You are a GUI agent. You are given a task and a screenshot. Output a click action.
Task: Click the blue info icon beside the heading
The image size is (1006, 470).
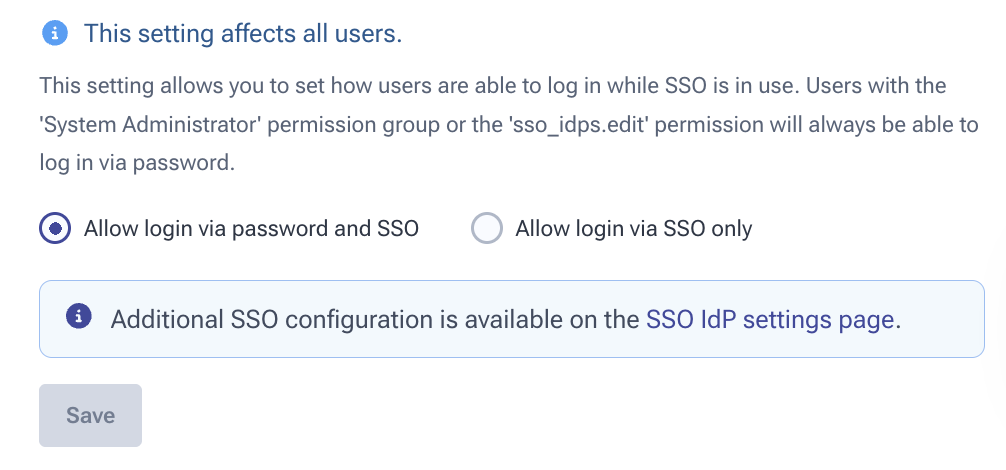pos(55,34)
